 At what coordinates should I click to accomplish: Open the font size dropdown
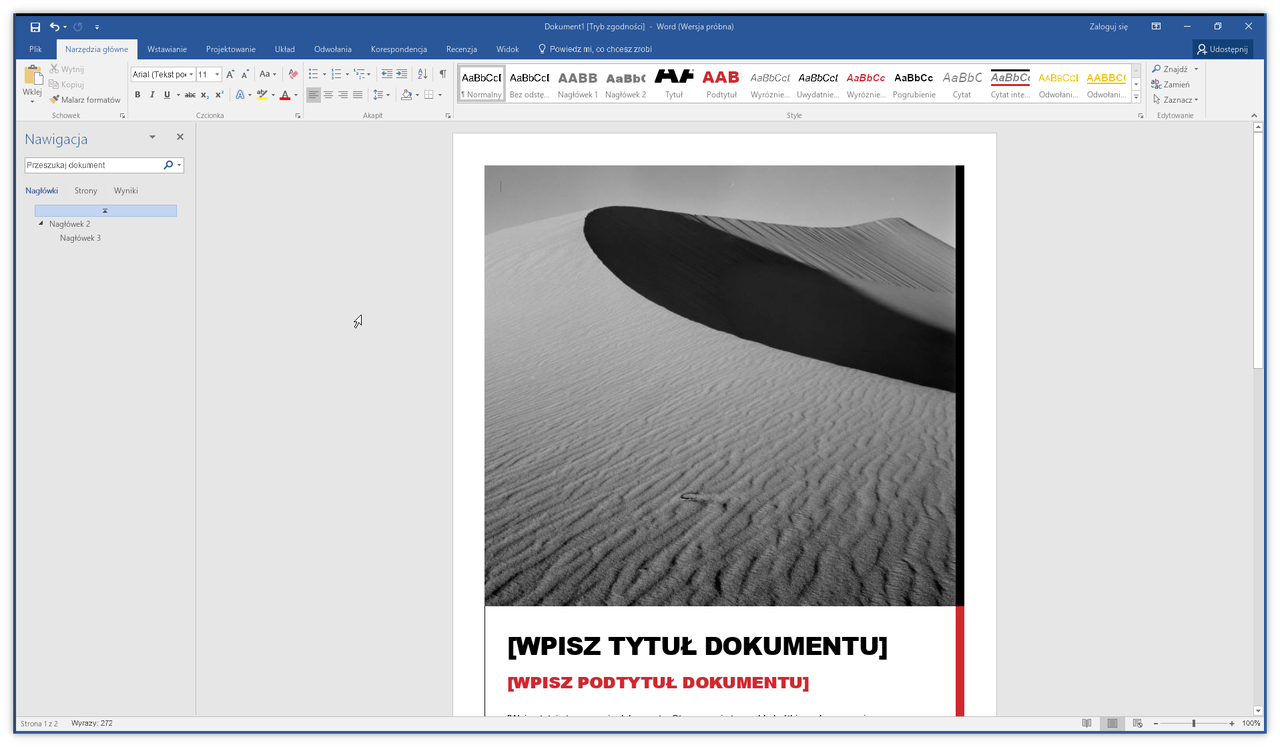pyautogui.click(x=218, y=74)
